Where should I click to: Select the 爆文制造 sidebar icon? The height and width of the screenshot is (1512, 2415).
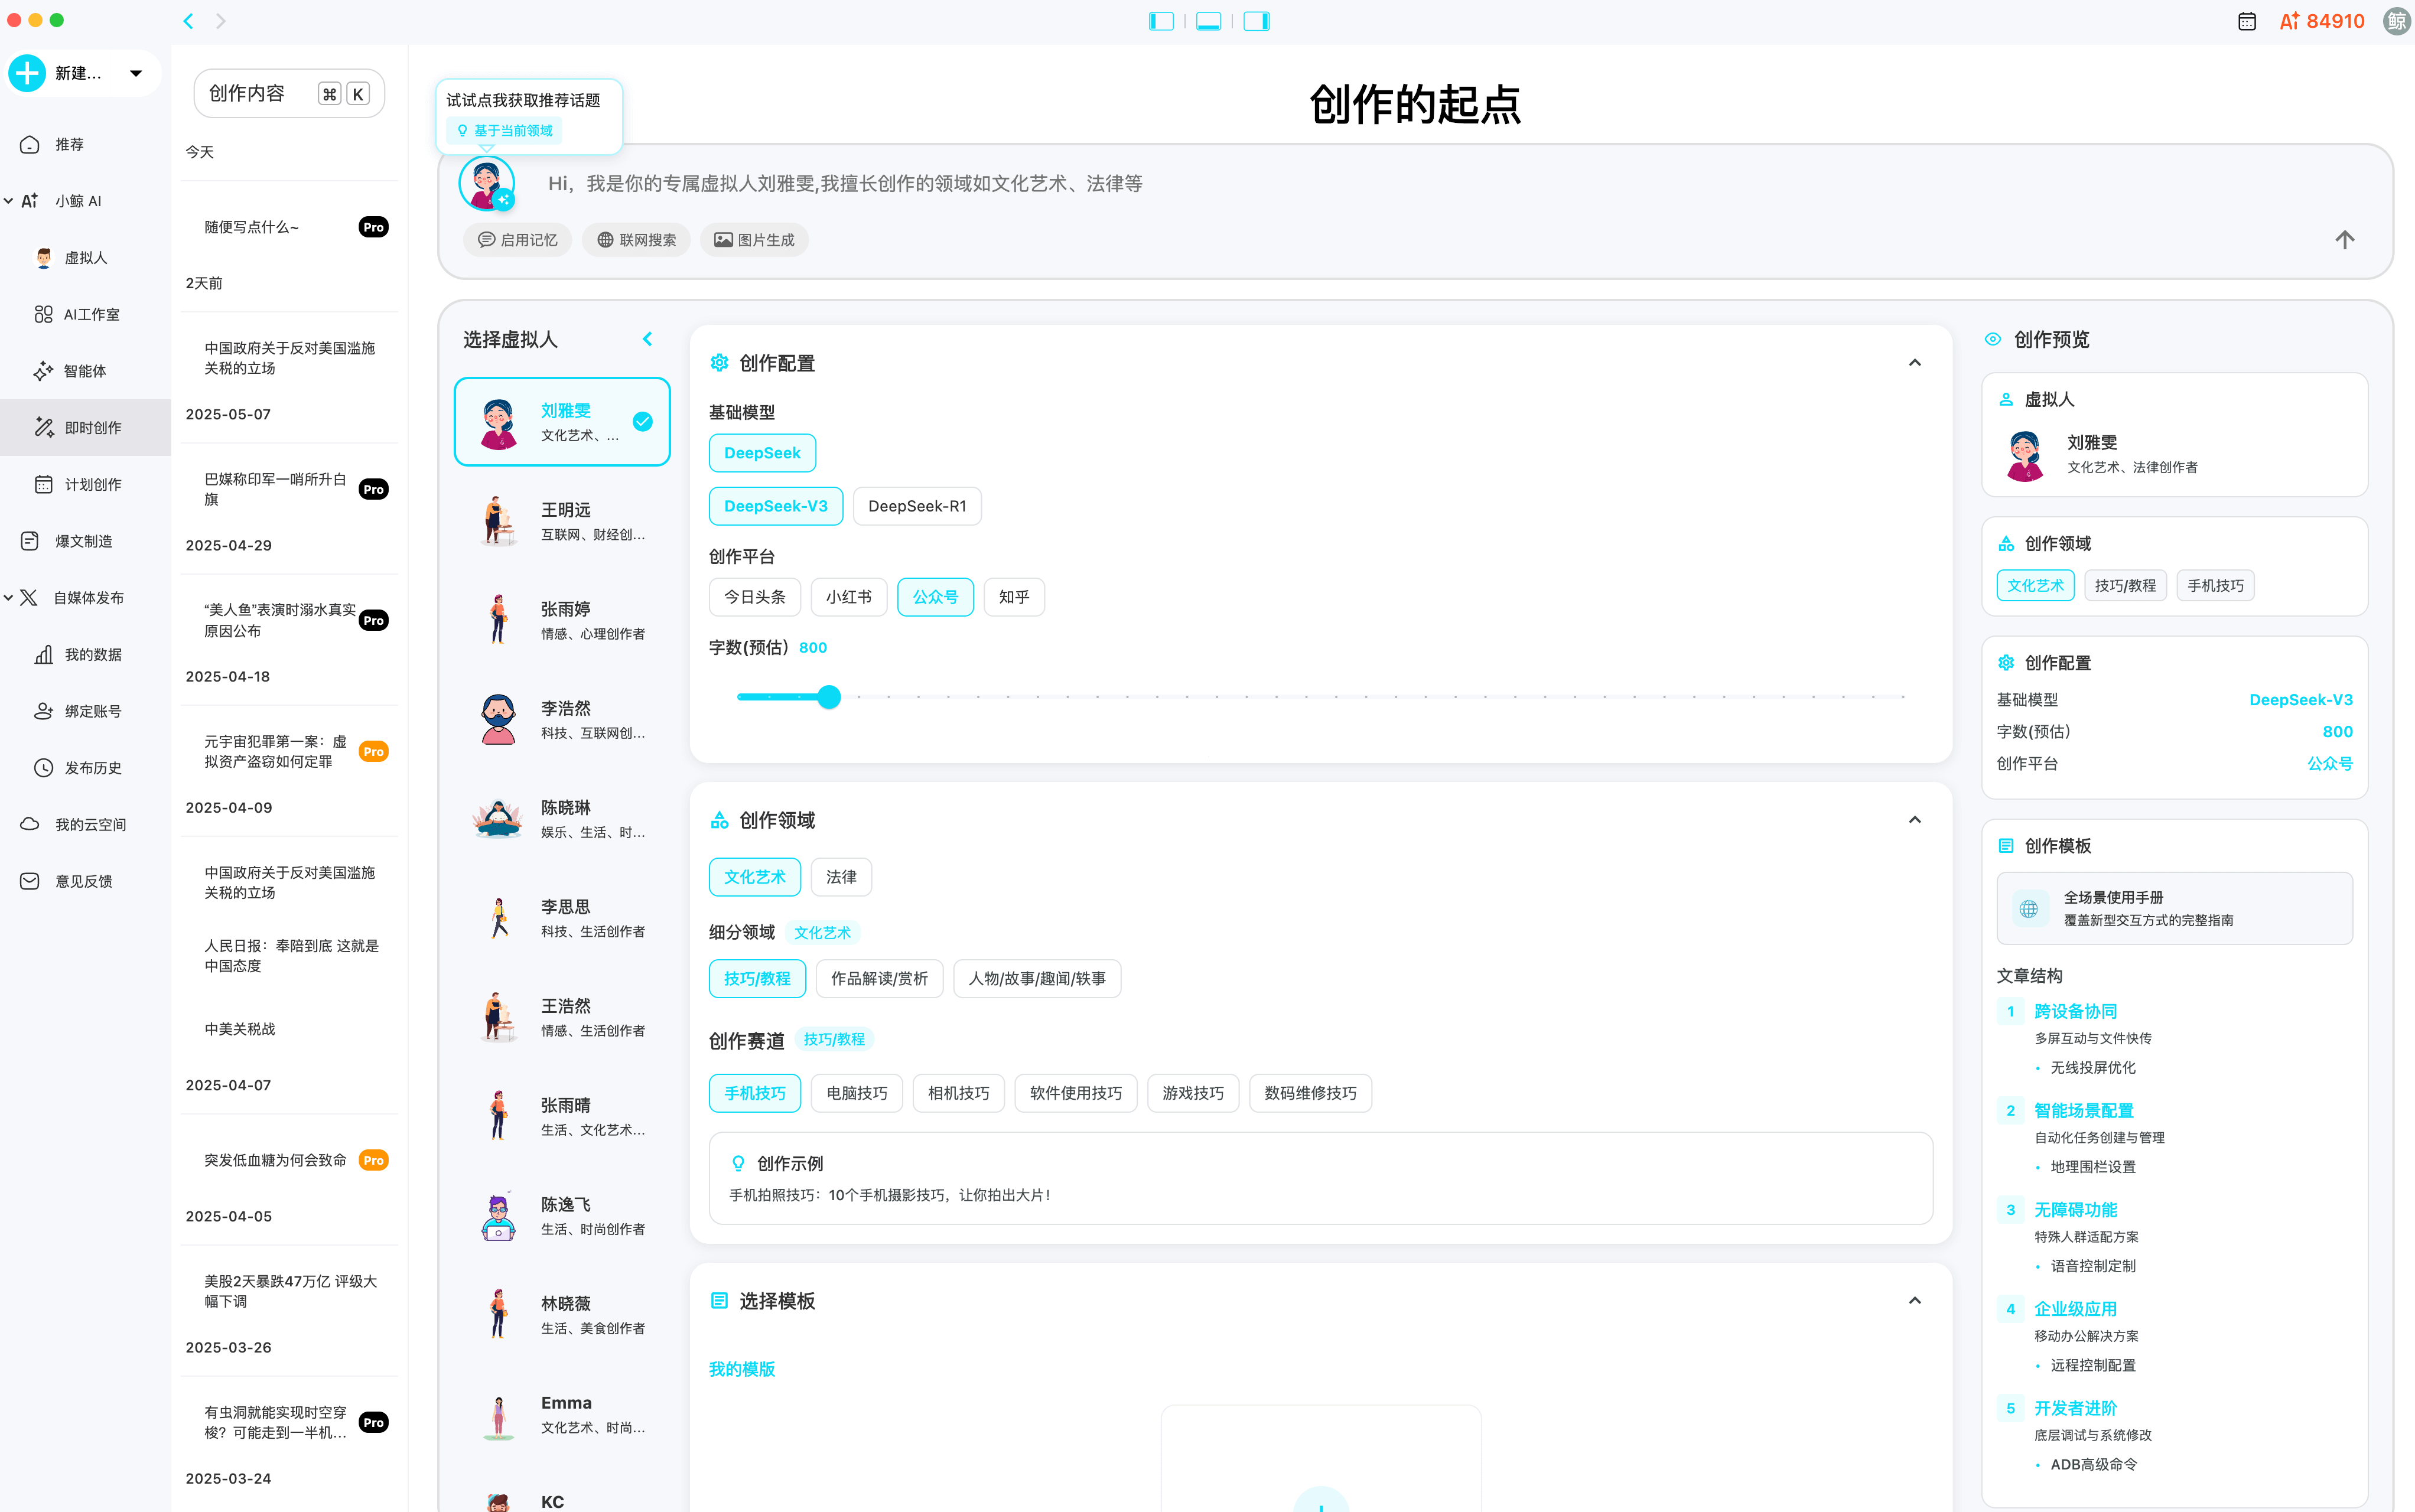[85, 540]
